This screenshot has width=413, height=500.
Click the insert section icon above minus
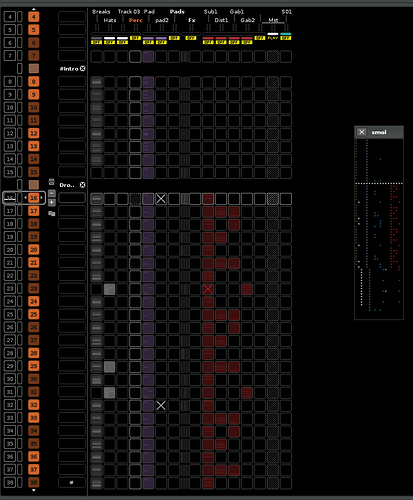51,182
